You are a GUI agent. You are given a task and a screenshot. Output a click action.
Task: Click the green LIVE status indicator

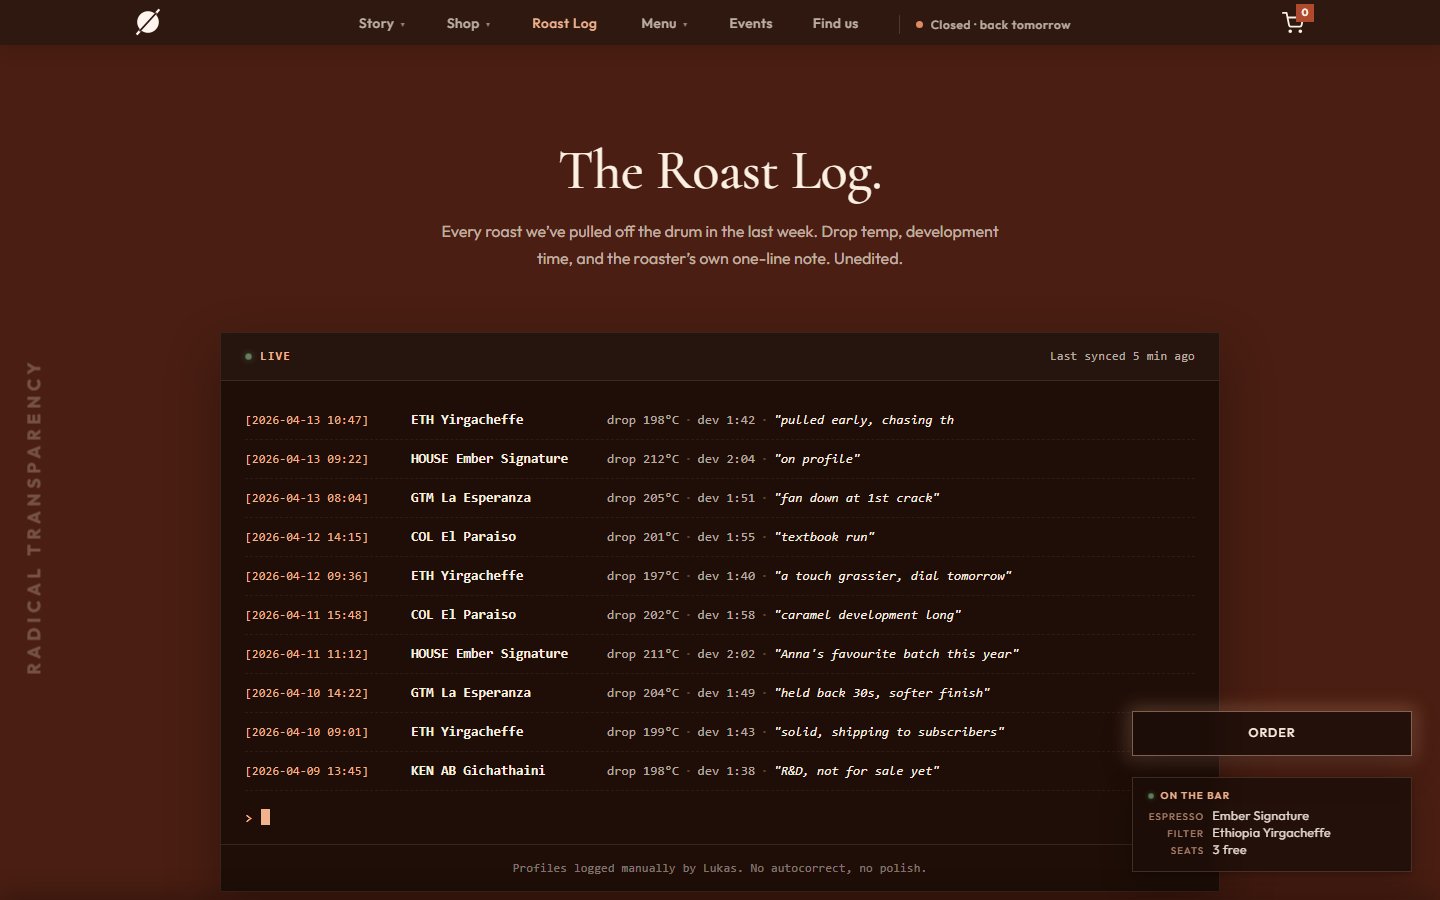tap(268, 356)
